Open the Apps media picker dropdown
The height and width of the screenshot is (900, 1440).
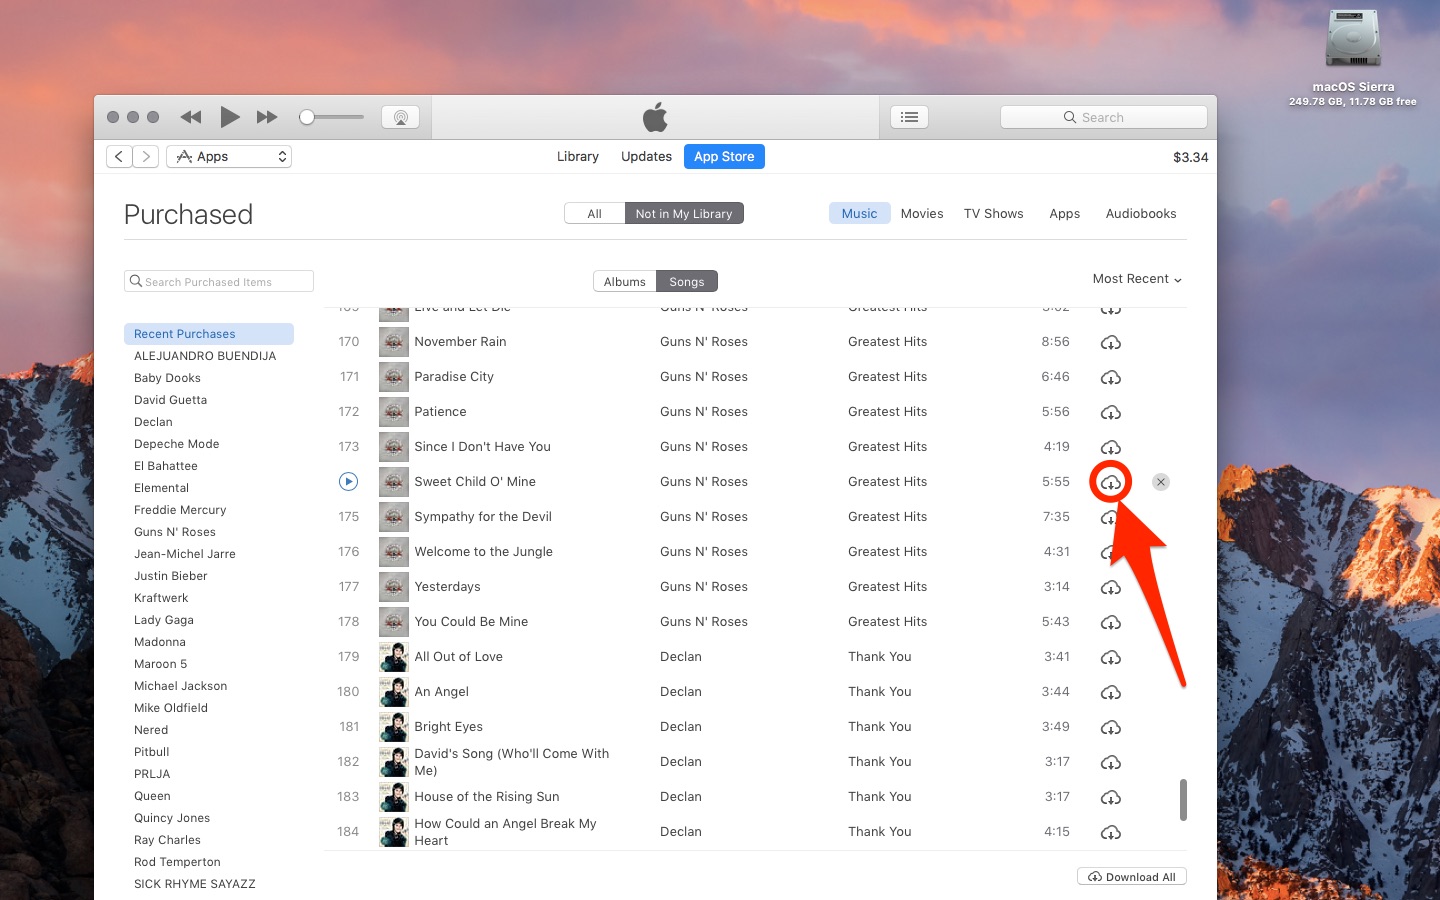tap(228, 156)
